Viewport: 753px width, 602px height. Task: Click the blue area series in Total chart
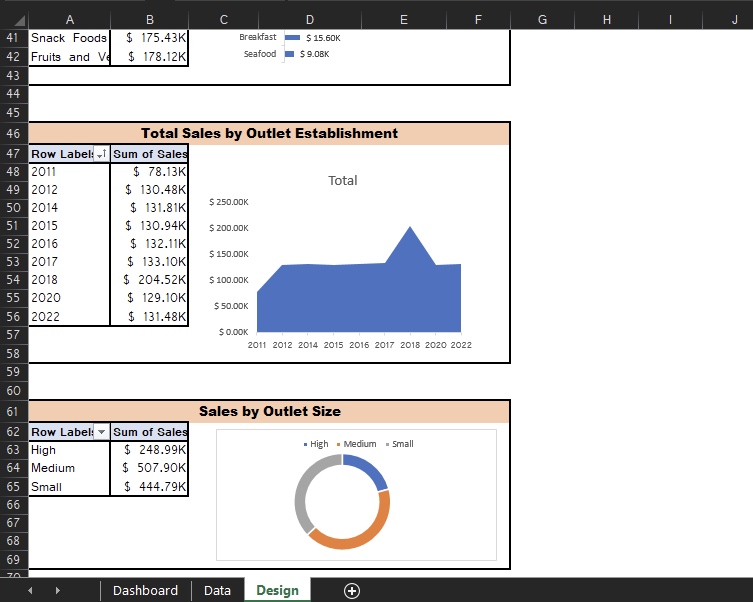click(360, 298)
